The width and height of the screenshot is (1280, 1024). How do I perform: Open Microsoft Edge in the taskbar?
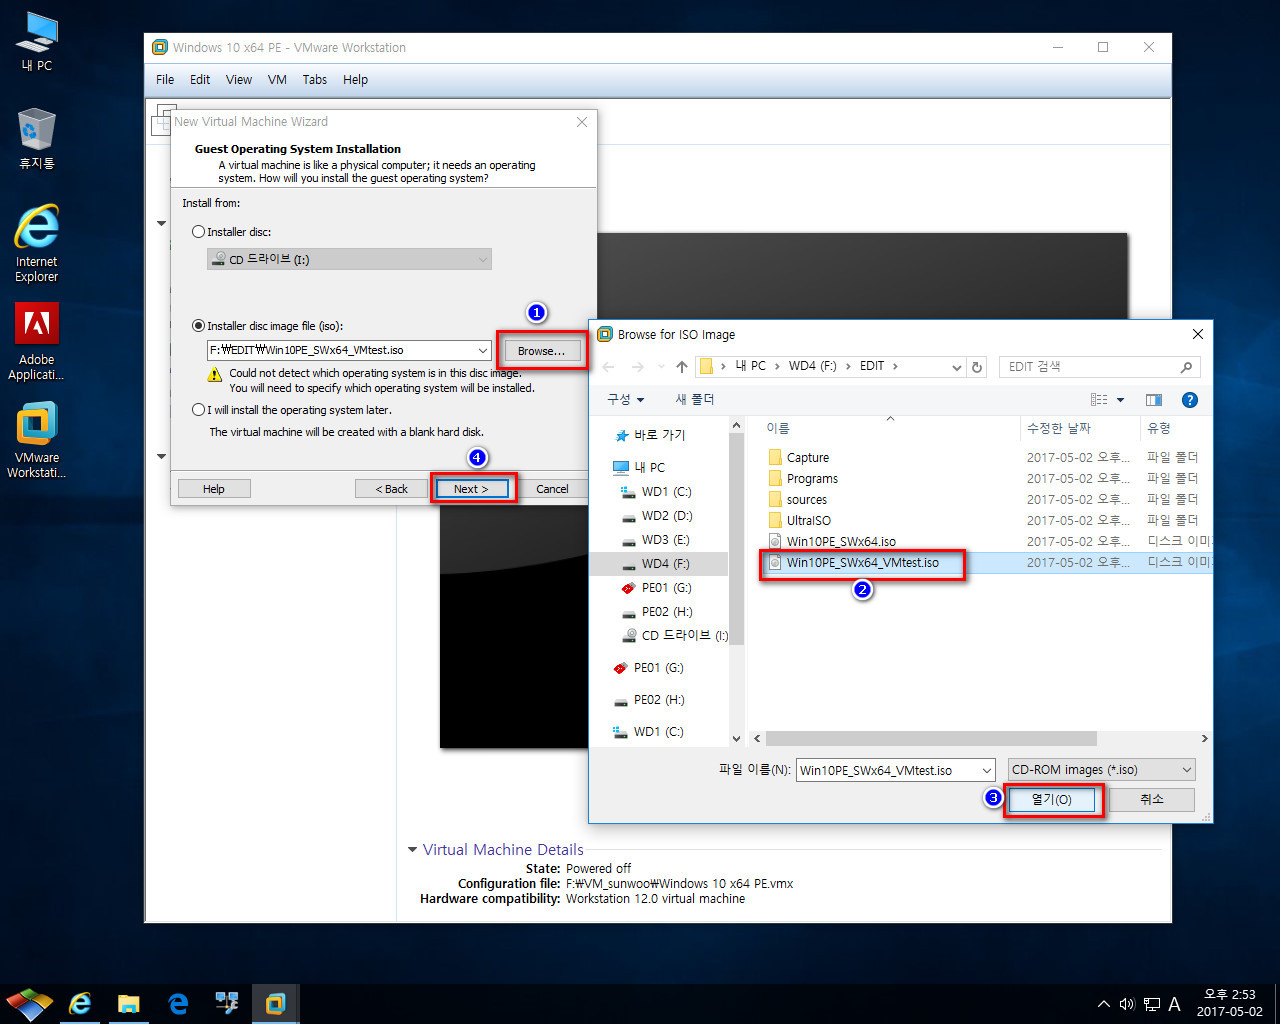178,1003
